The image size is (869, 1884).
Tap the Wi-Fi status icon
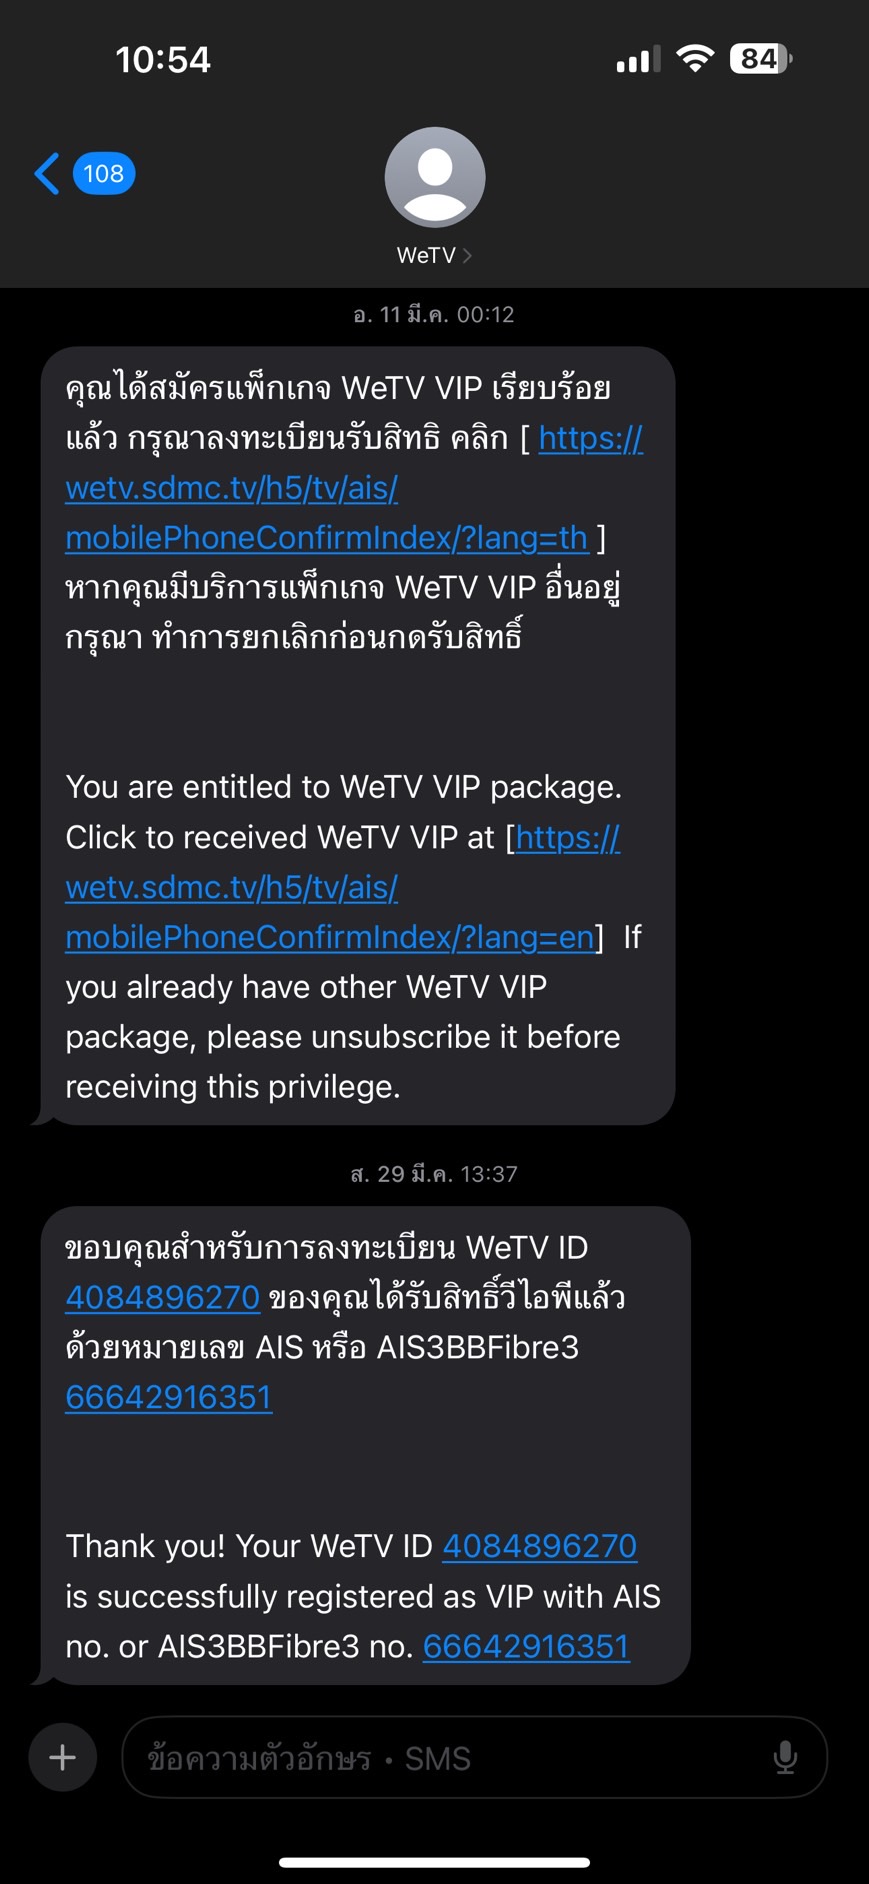[695, 59]
